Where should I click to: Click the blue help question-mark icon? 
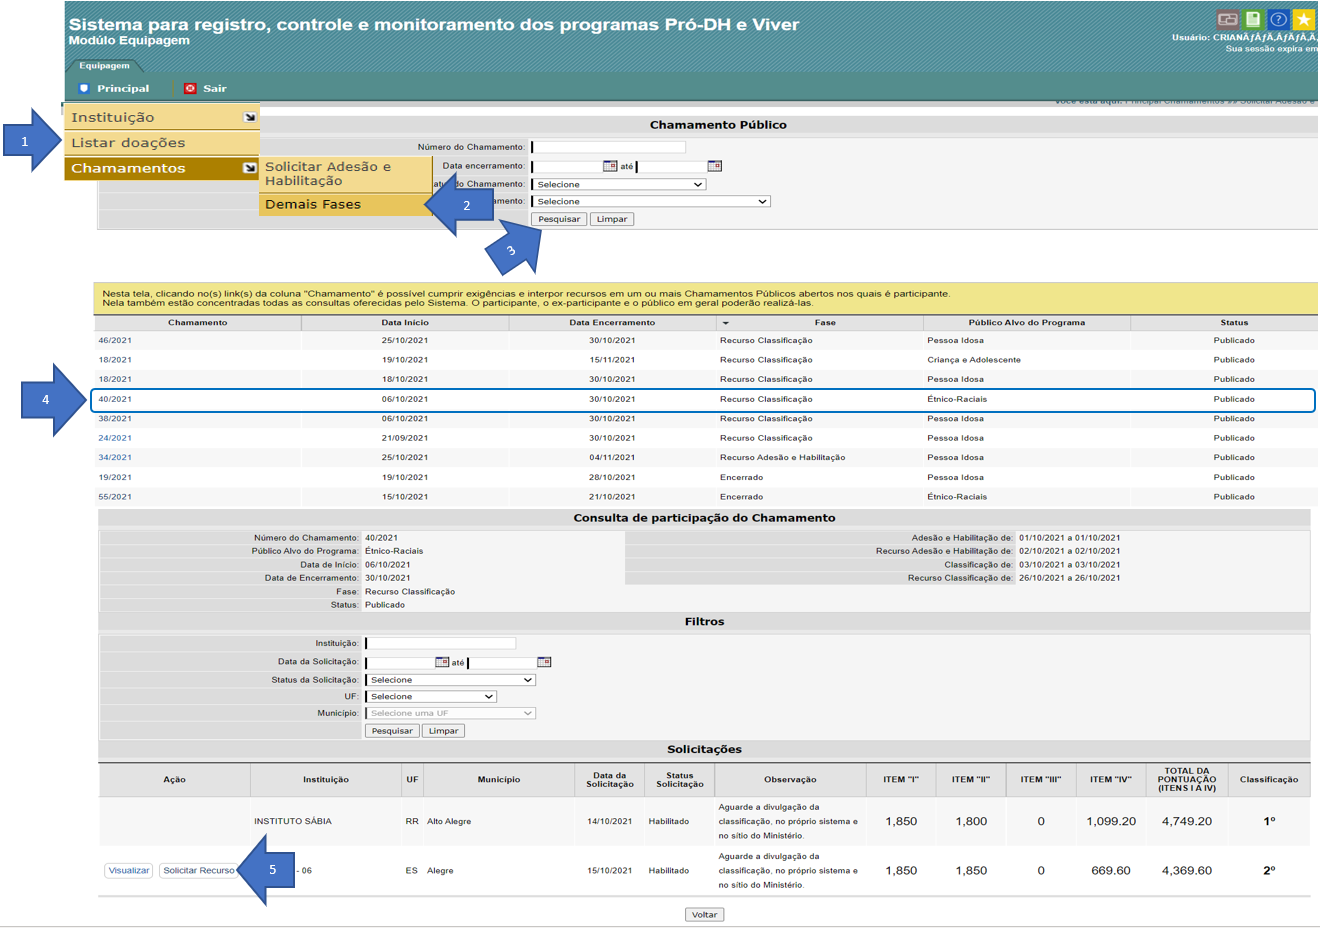(x=1278, y=19)
